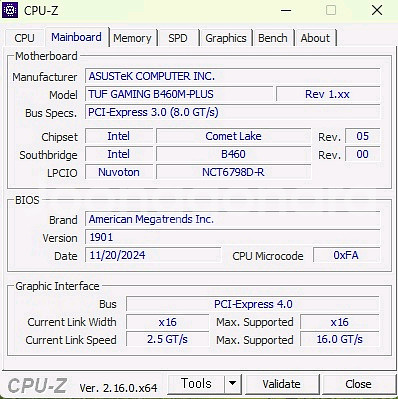Click the Intel chipset vendor field
Viewport: 398px width, 399px height.
[119, 136]
